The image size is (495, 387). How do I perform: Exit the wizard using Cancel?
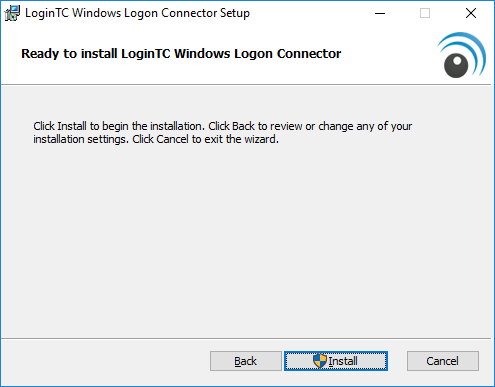click(443, 361)
